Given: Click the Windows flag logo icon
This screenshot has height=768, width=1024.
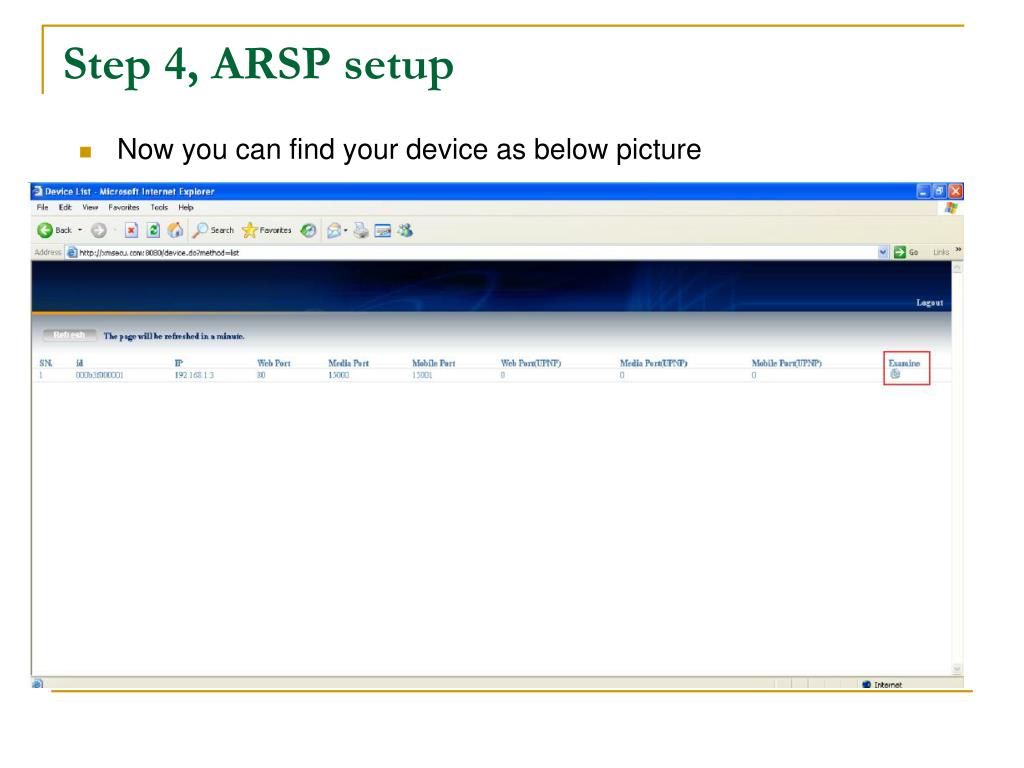Looking at the screenshot, I should pyautogui.click(x=951, y=208).
